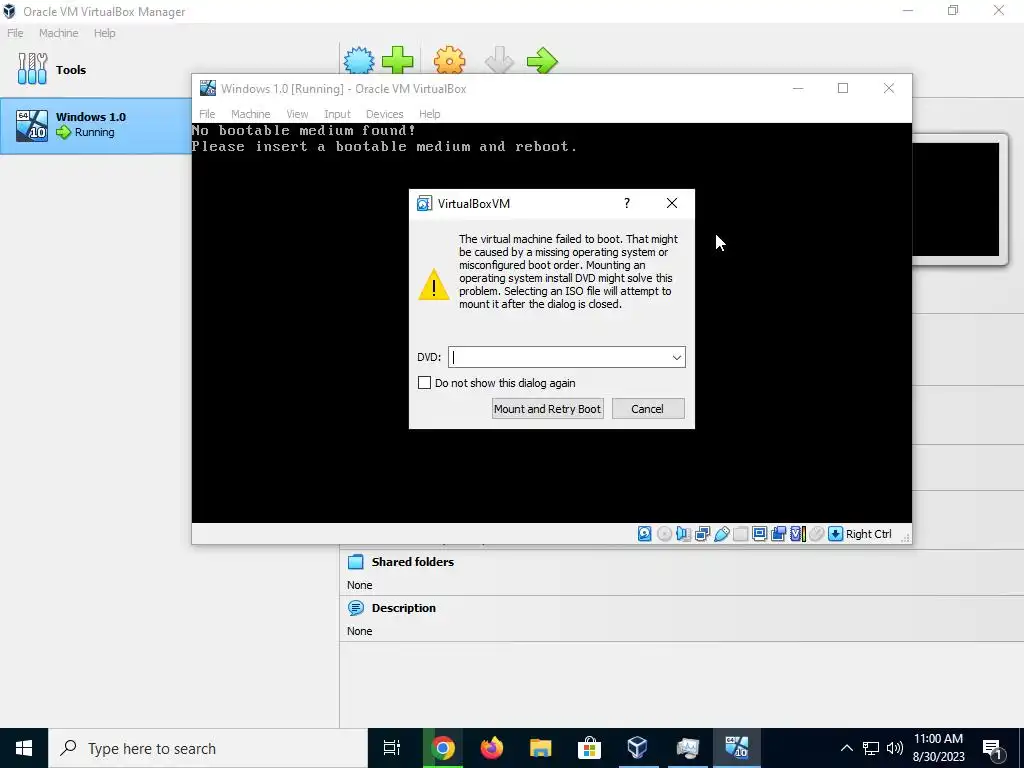Screen dimensions: 1024x768
Task: Open the VM window Input menu
Action: (338, 114)
